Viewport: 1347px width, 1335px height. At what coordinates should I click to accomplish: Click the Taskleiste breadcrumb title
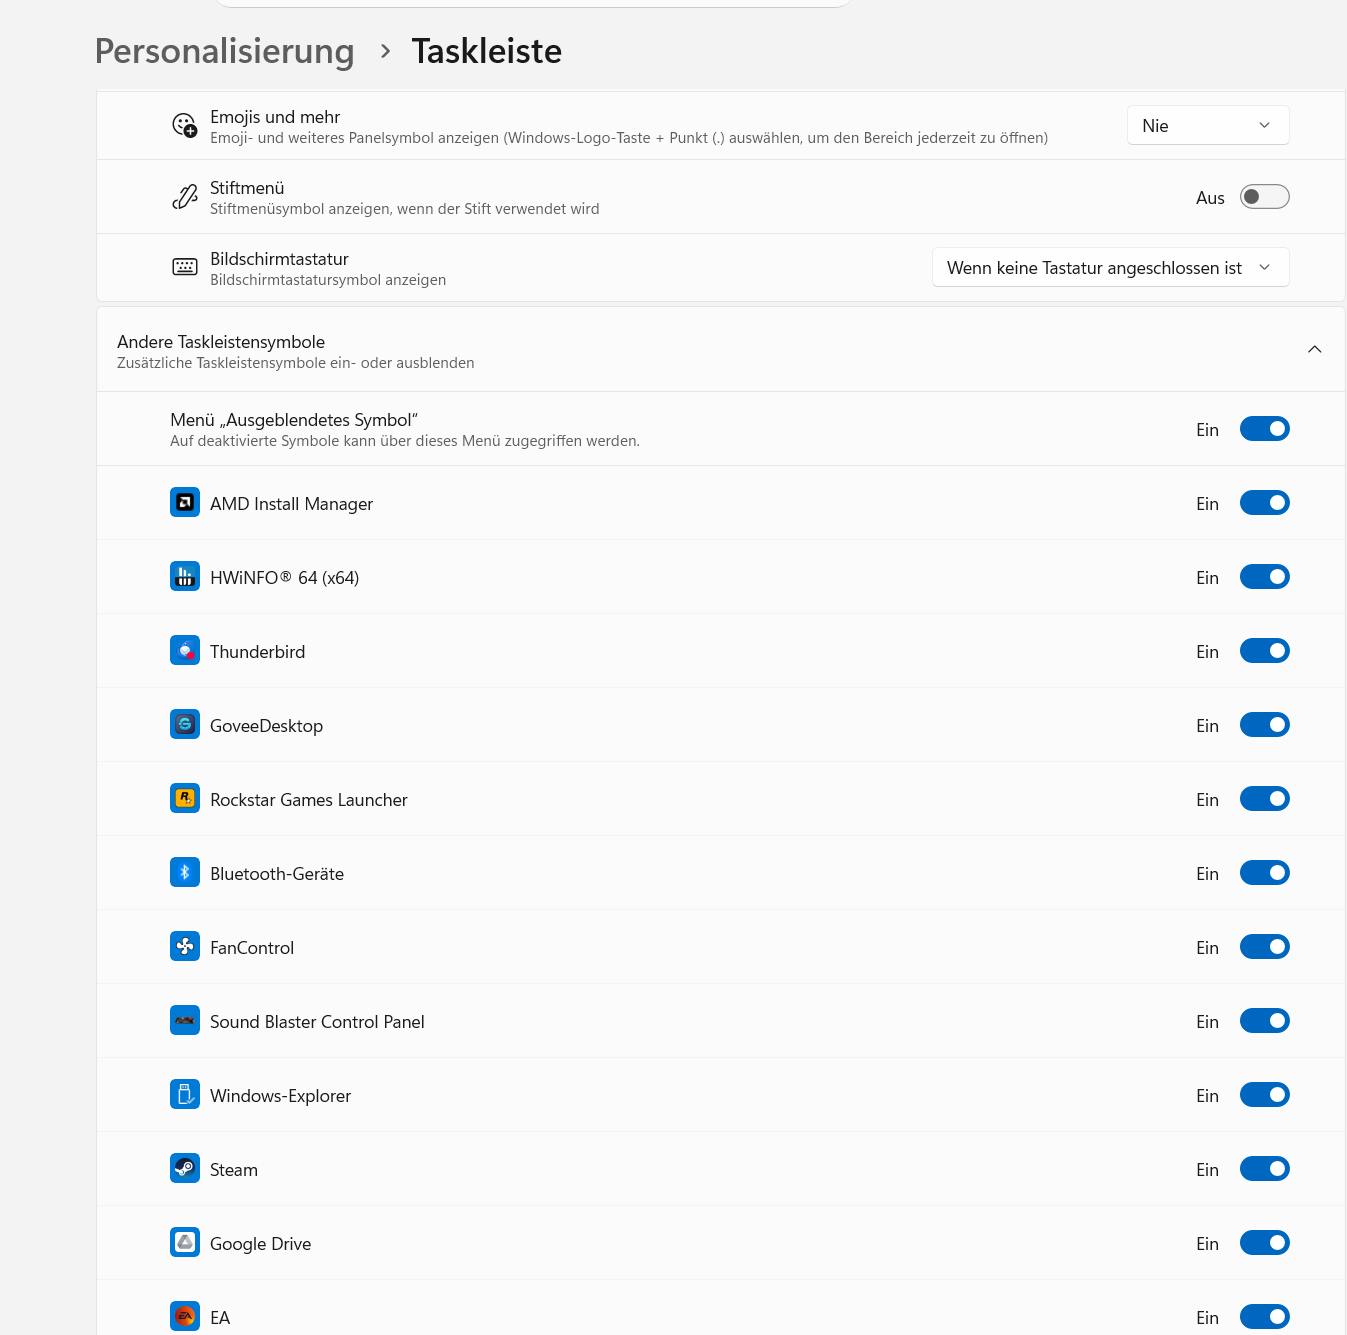(487, 51)
